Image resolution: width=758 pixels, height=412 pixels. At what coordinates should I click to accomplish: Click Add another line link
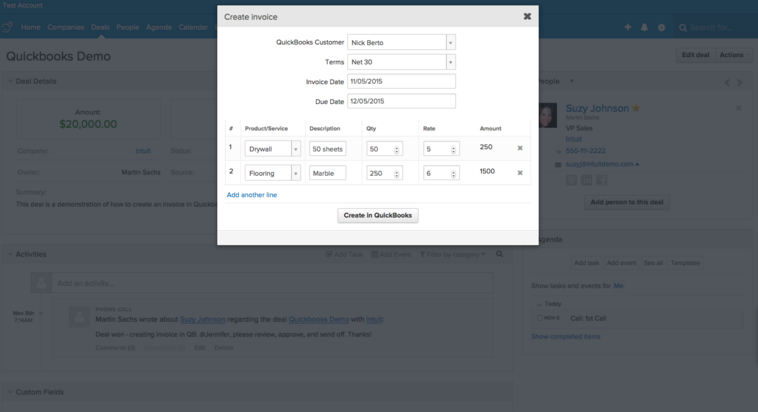click(x=252, y=195)
